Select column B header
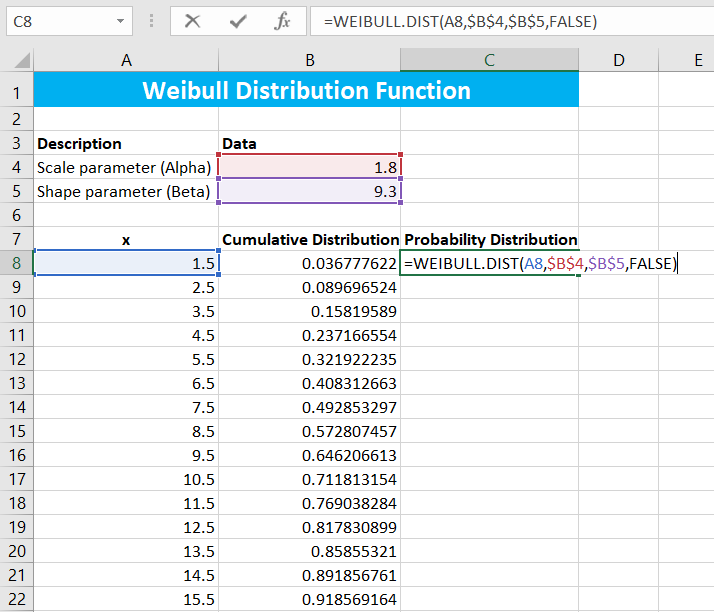This screenshot has height=612, width=714. click(x=309, y=61)
